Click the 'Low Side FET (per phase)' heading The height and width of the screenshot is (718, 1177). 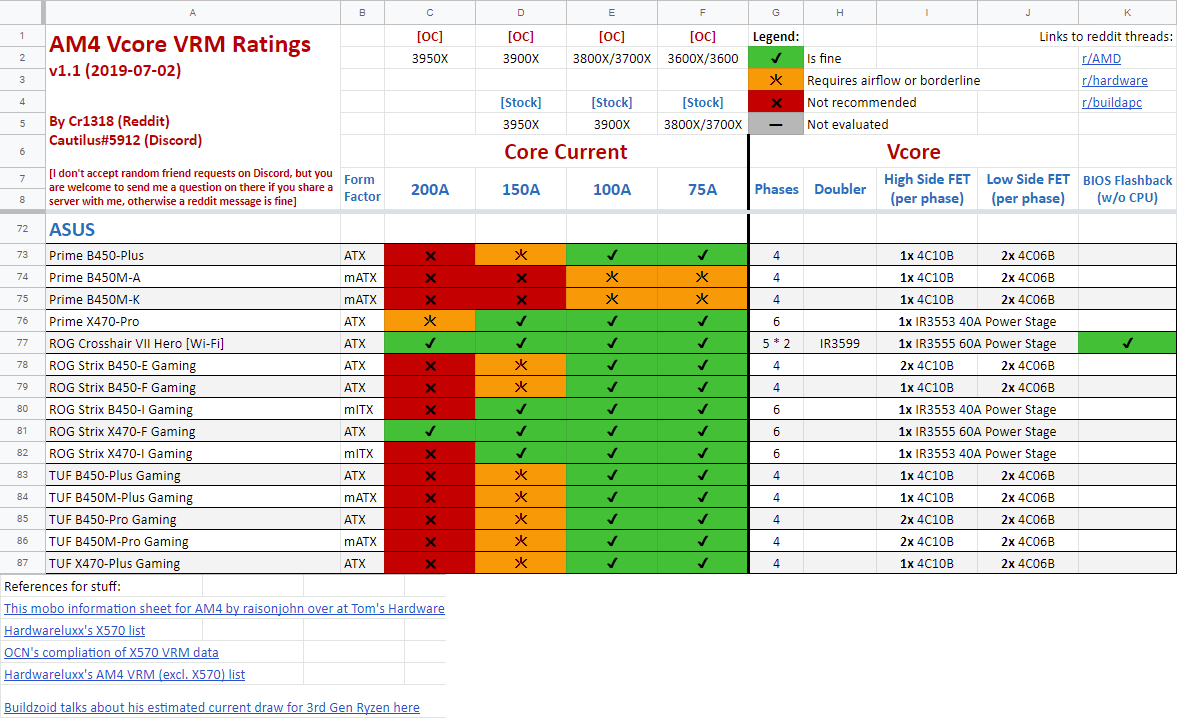pos(1028,189)
